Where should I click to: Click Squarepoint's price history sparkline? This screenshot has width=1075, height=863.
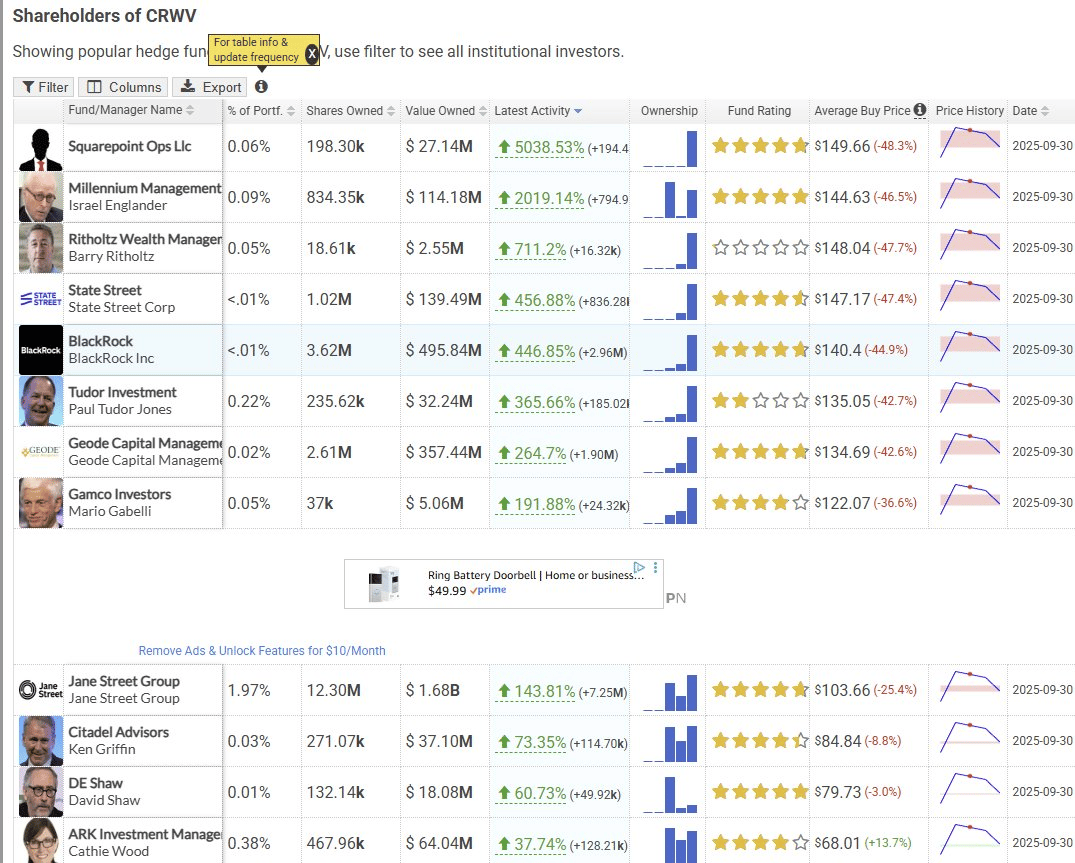point(970,142)
